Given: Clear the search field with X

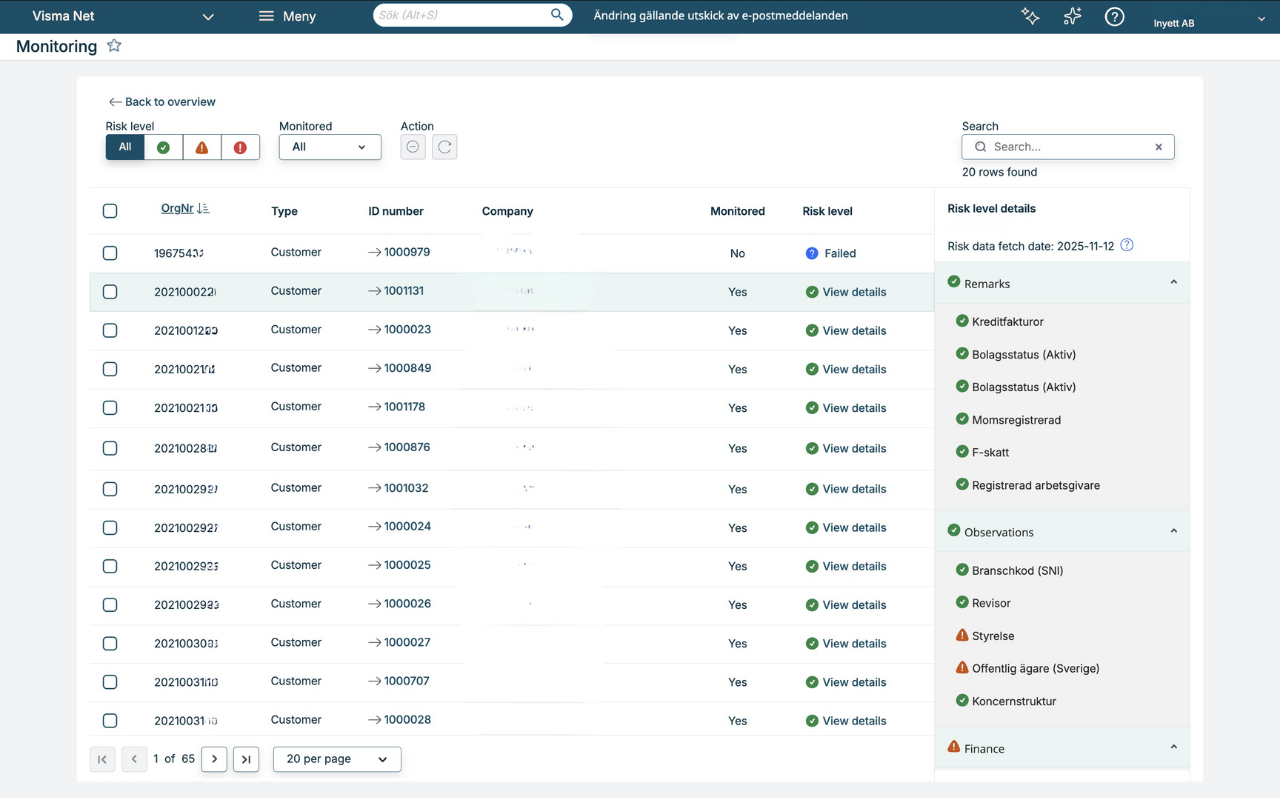Looking at the screenshot, I should pos(1158,147).
